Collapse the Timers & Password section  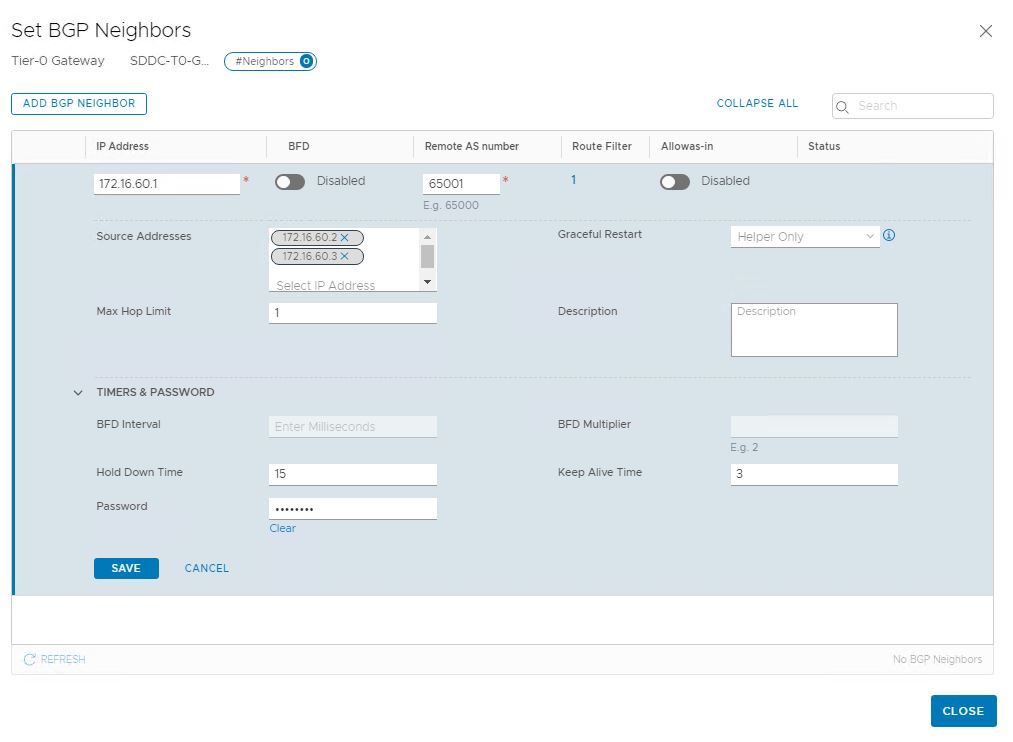point(78,393)
